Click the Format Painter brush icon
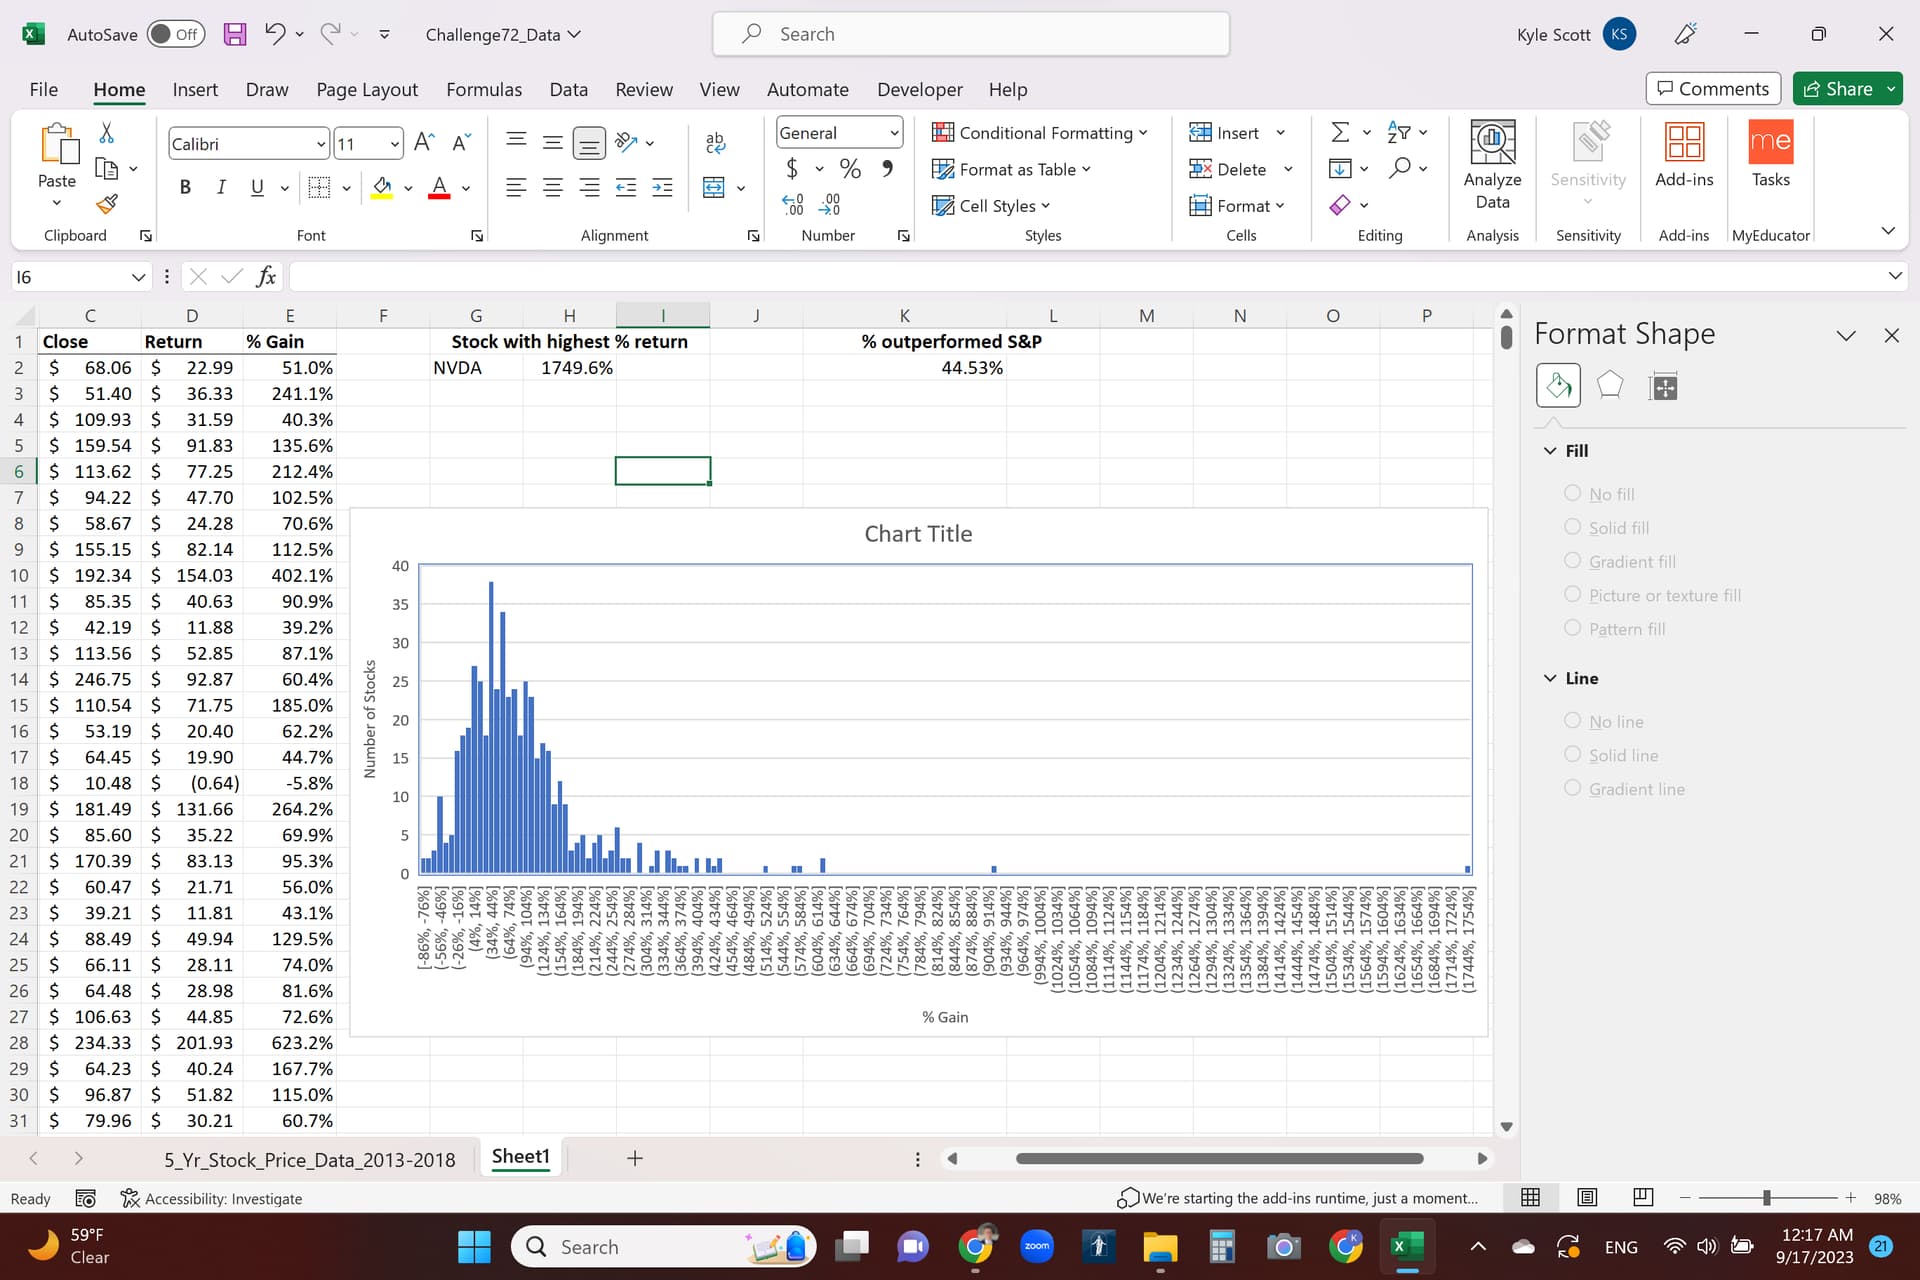 tap(107, 205)
